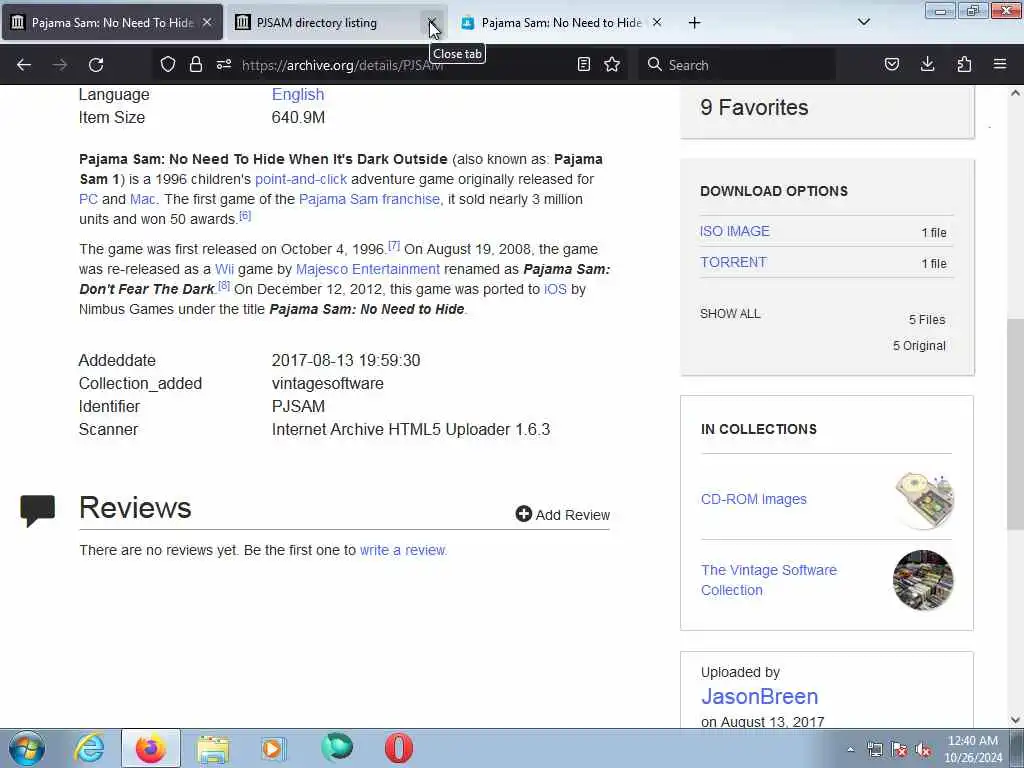Open the Mac link
The width and height of the screenshot is (1024, 768).
point(142,199)
